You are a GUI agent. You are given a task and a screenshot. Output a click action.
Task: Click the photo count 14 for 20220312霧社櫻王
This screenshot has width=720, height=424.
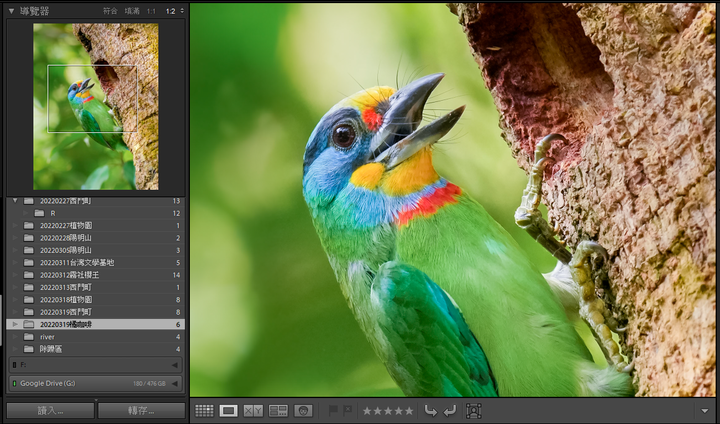[x=177, y=275]
